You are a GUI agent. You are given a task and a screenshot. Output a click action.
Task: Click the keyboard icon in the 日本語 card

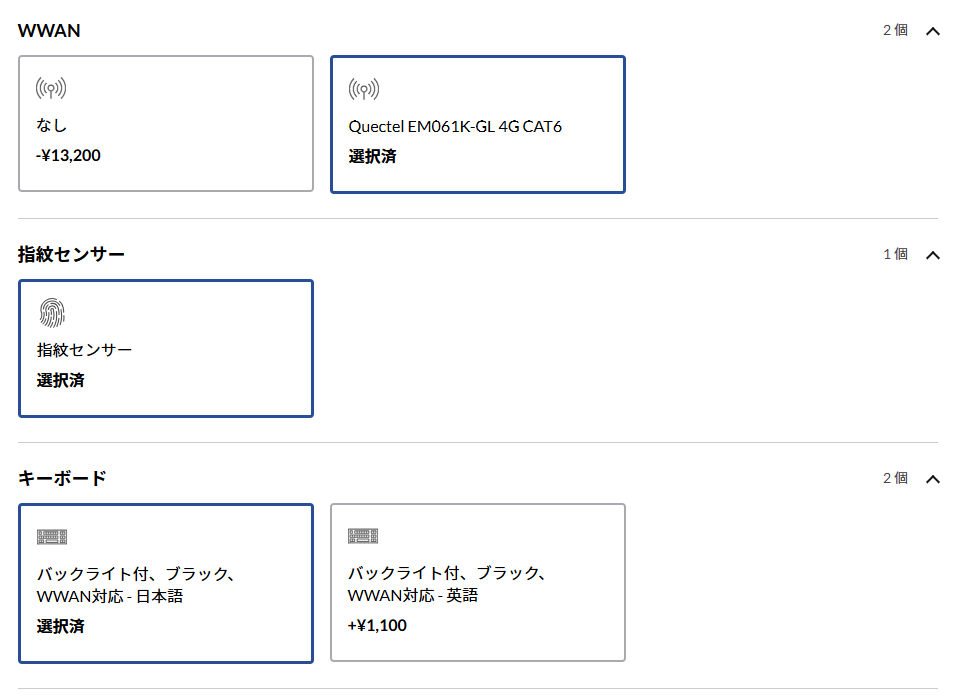click(x=52, y=537)
